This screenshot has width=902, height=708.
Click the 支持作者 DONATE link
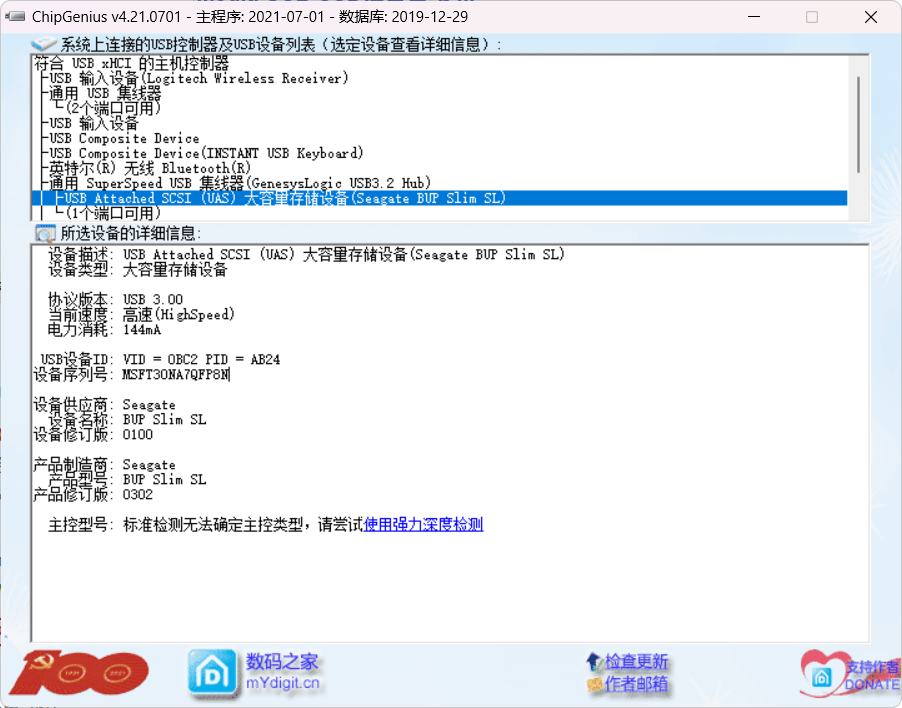[x=873, y=676]
